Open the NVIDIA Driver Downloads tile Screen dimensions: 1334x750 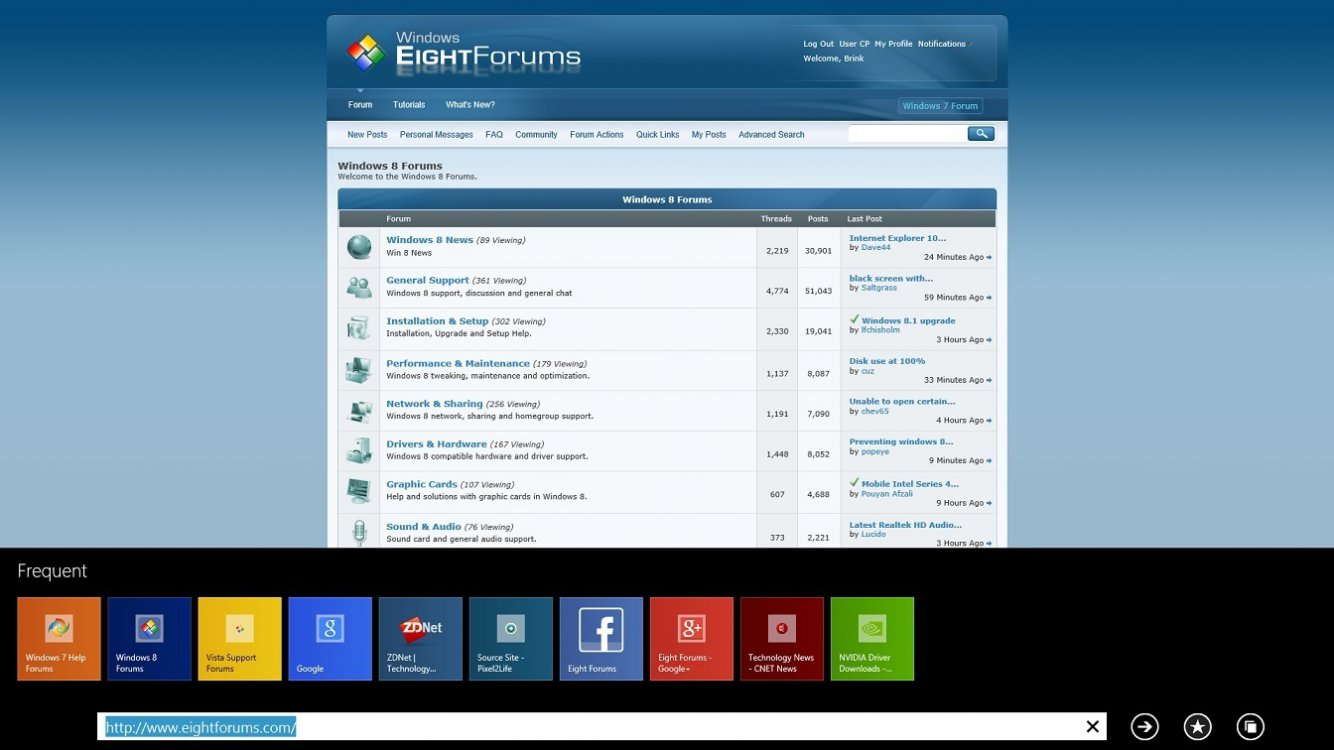click(872, 639)
